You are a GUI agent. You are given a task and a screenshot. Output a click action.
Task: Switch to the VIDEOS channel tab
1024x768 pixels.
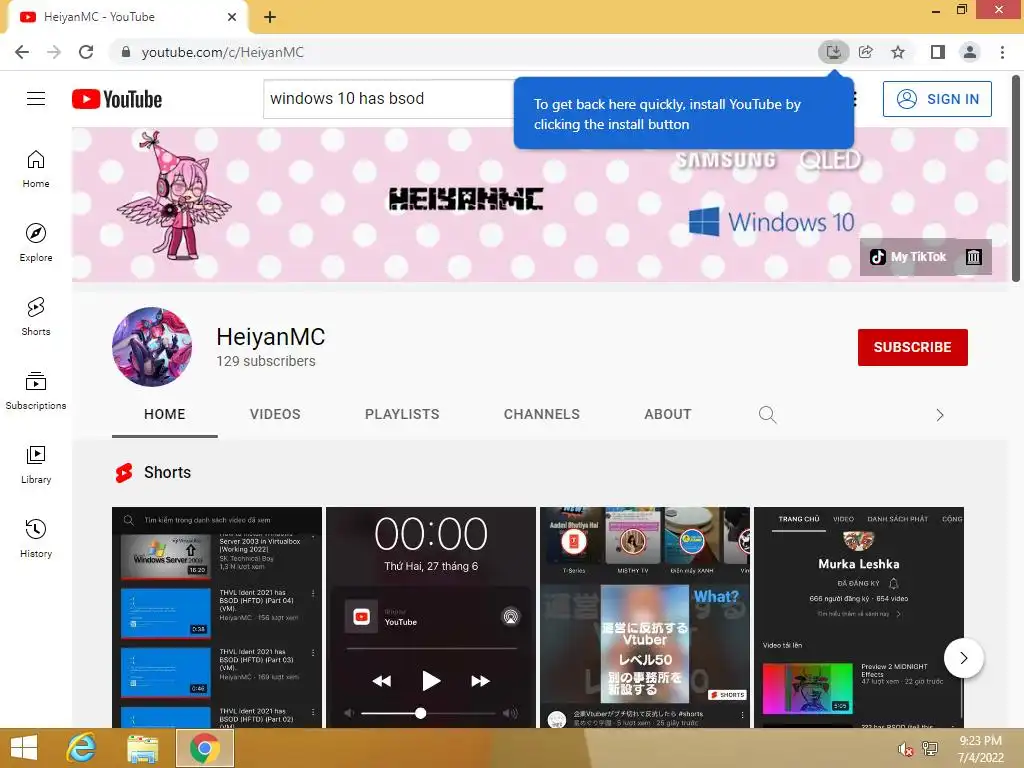tap(275, 414)
